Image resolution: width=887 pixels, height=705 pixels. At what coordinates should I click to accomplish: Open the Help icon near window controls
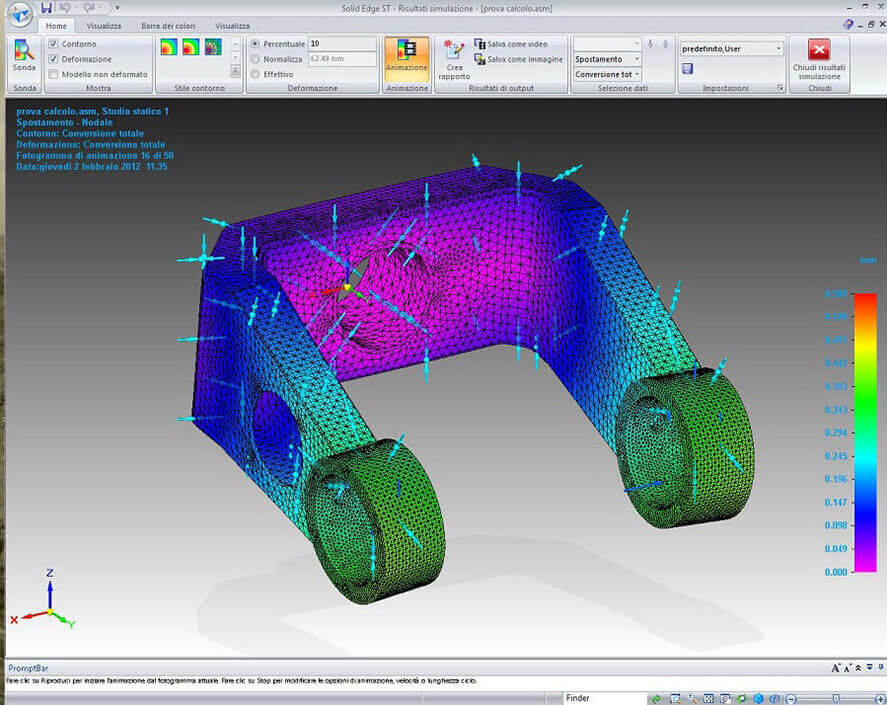coord(847,24)
